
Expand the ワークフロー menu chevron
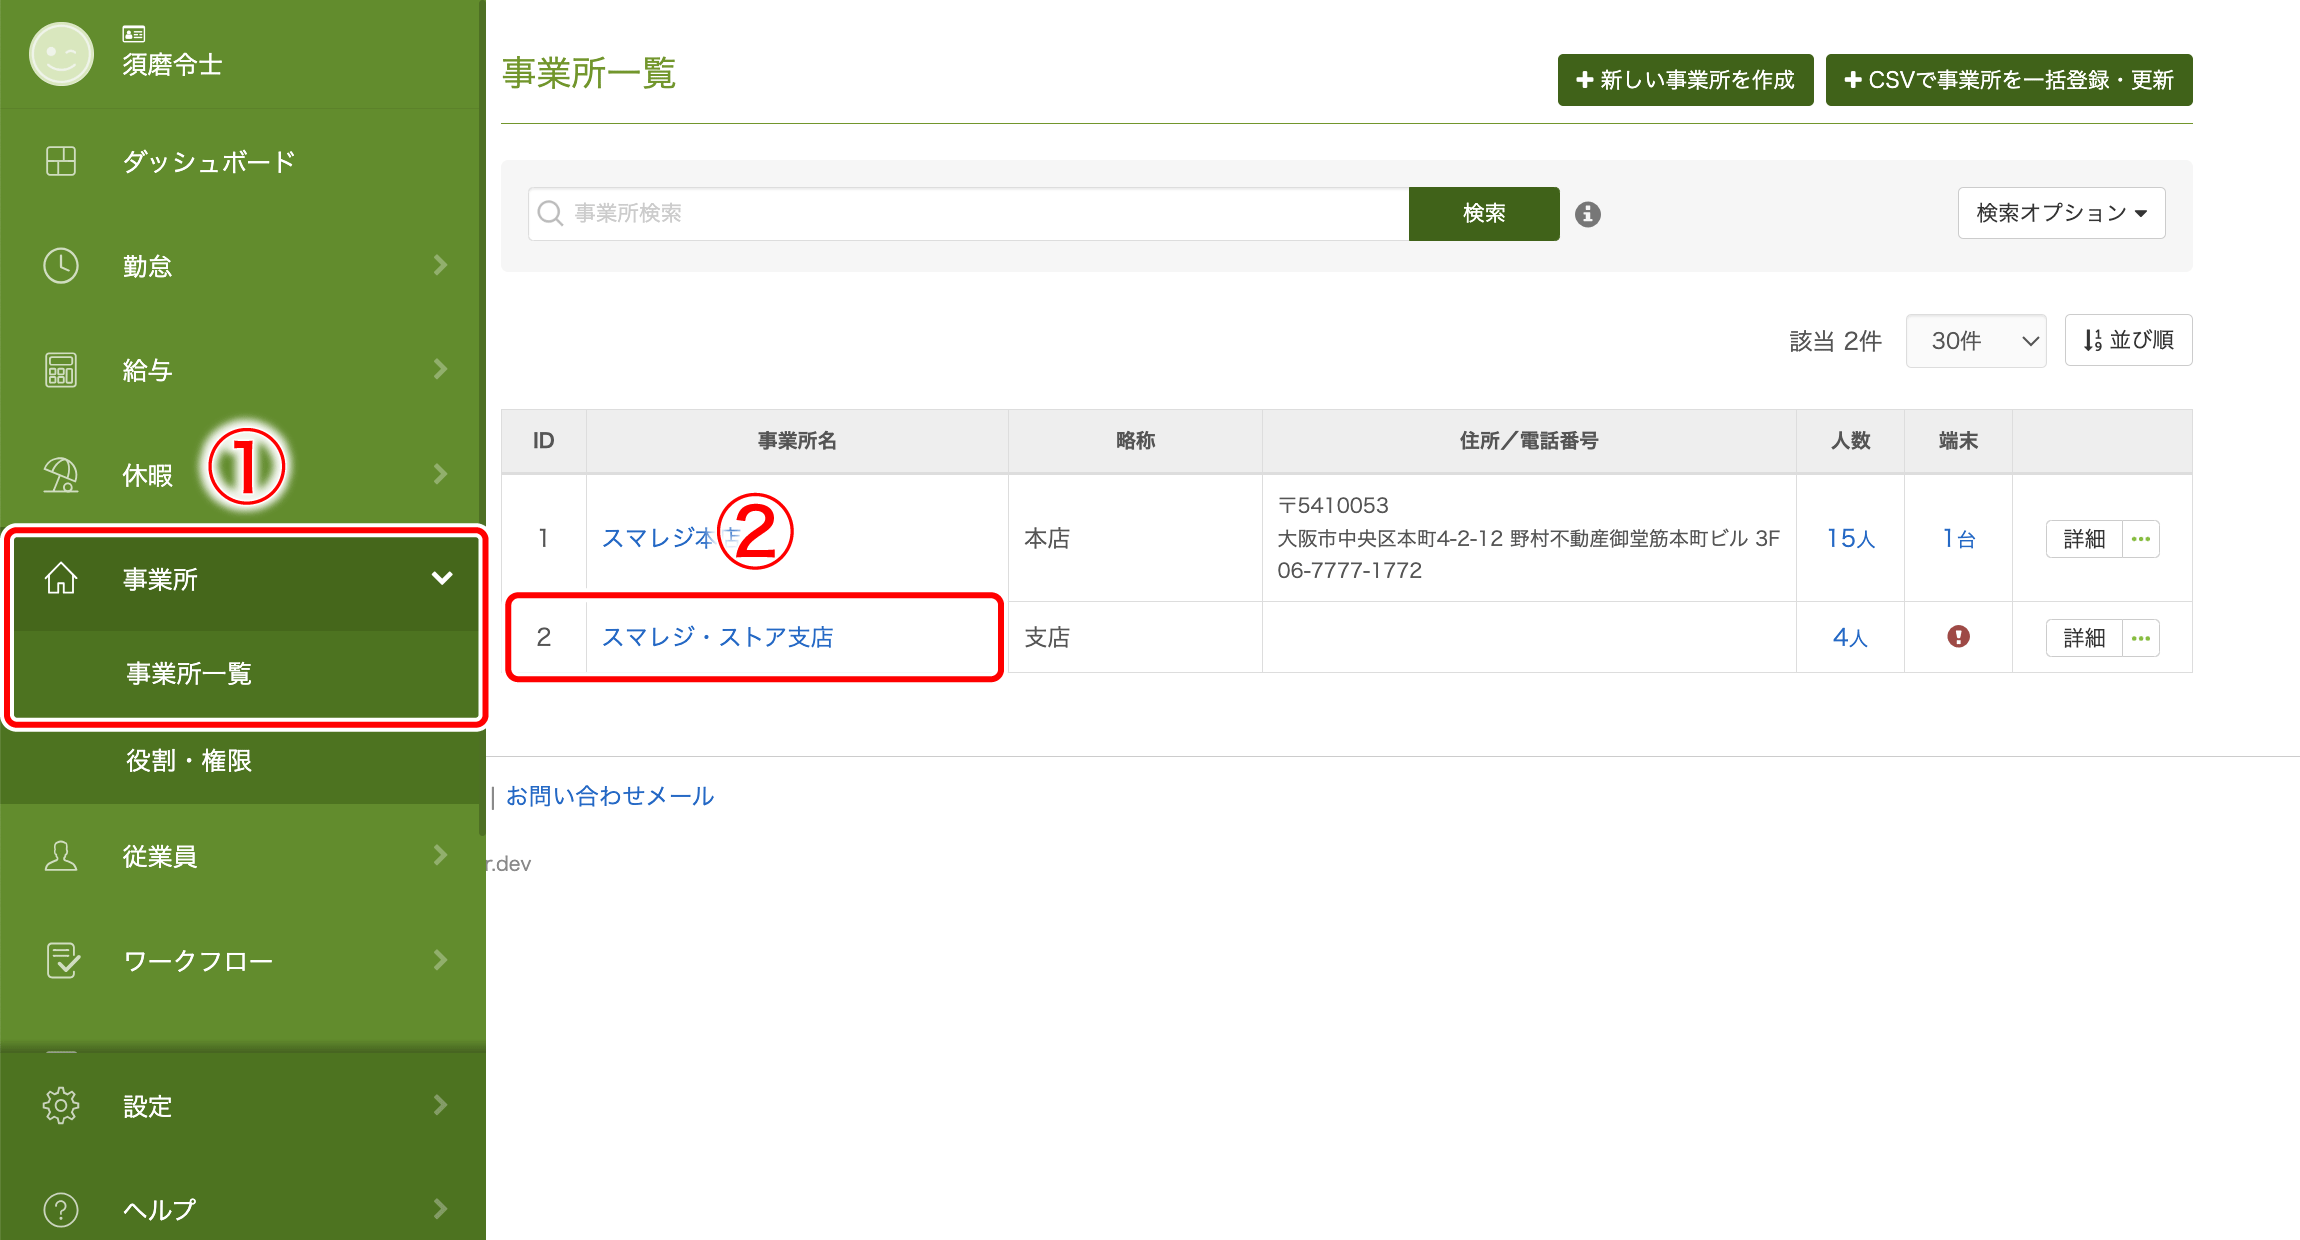[440, 960]
